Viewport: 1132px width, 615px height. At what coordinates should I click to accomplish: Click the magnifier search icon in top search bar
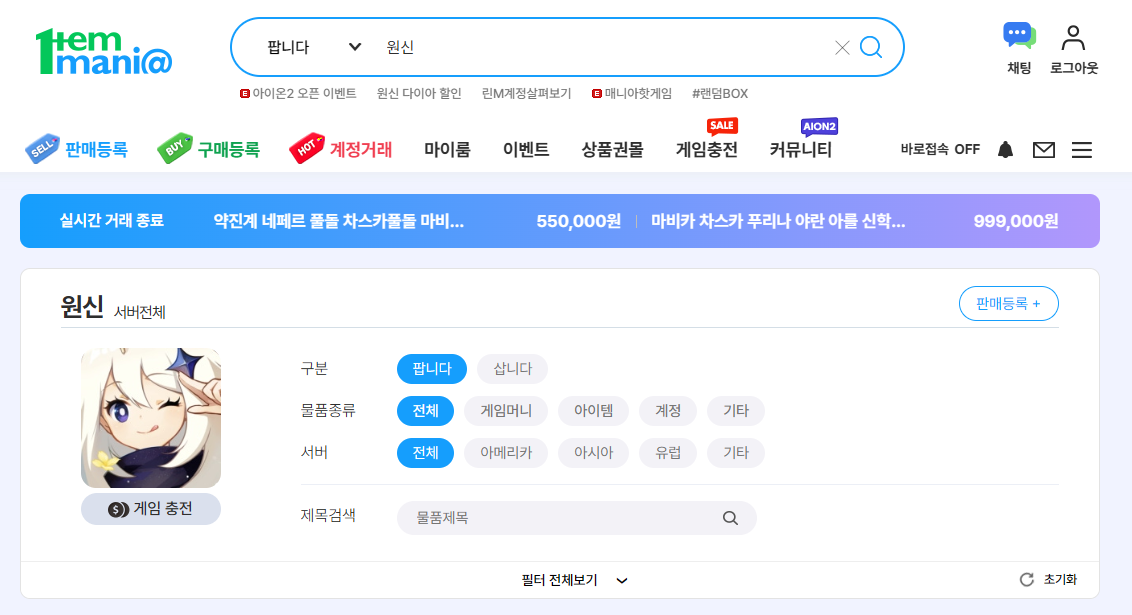(871, 47)
